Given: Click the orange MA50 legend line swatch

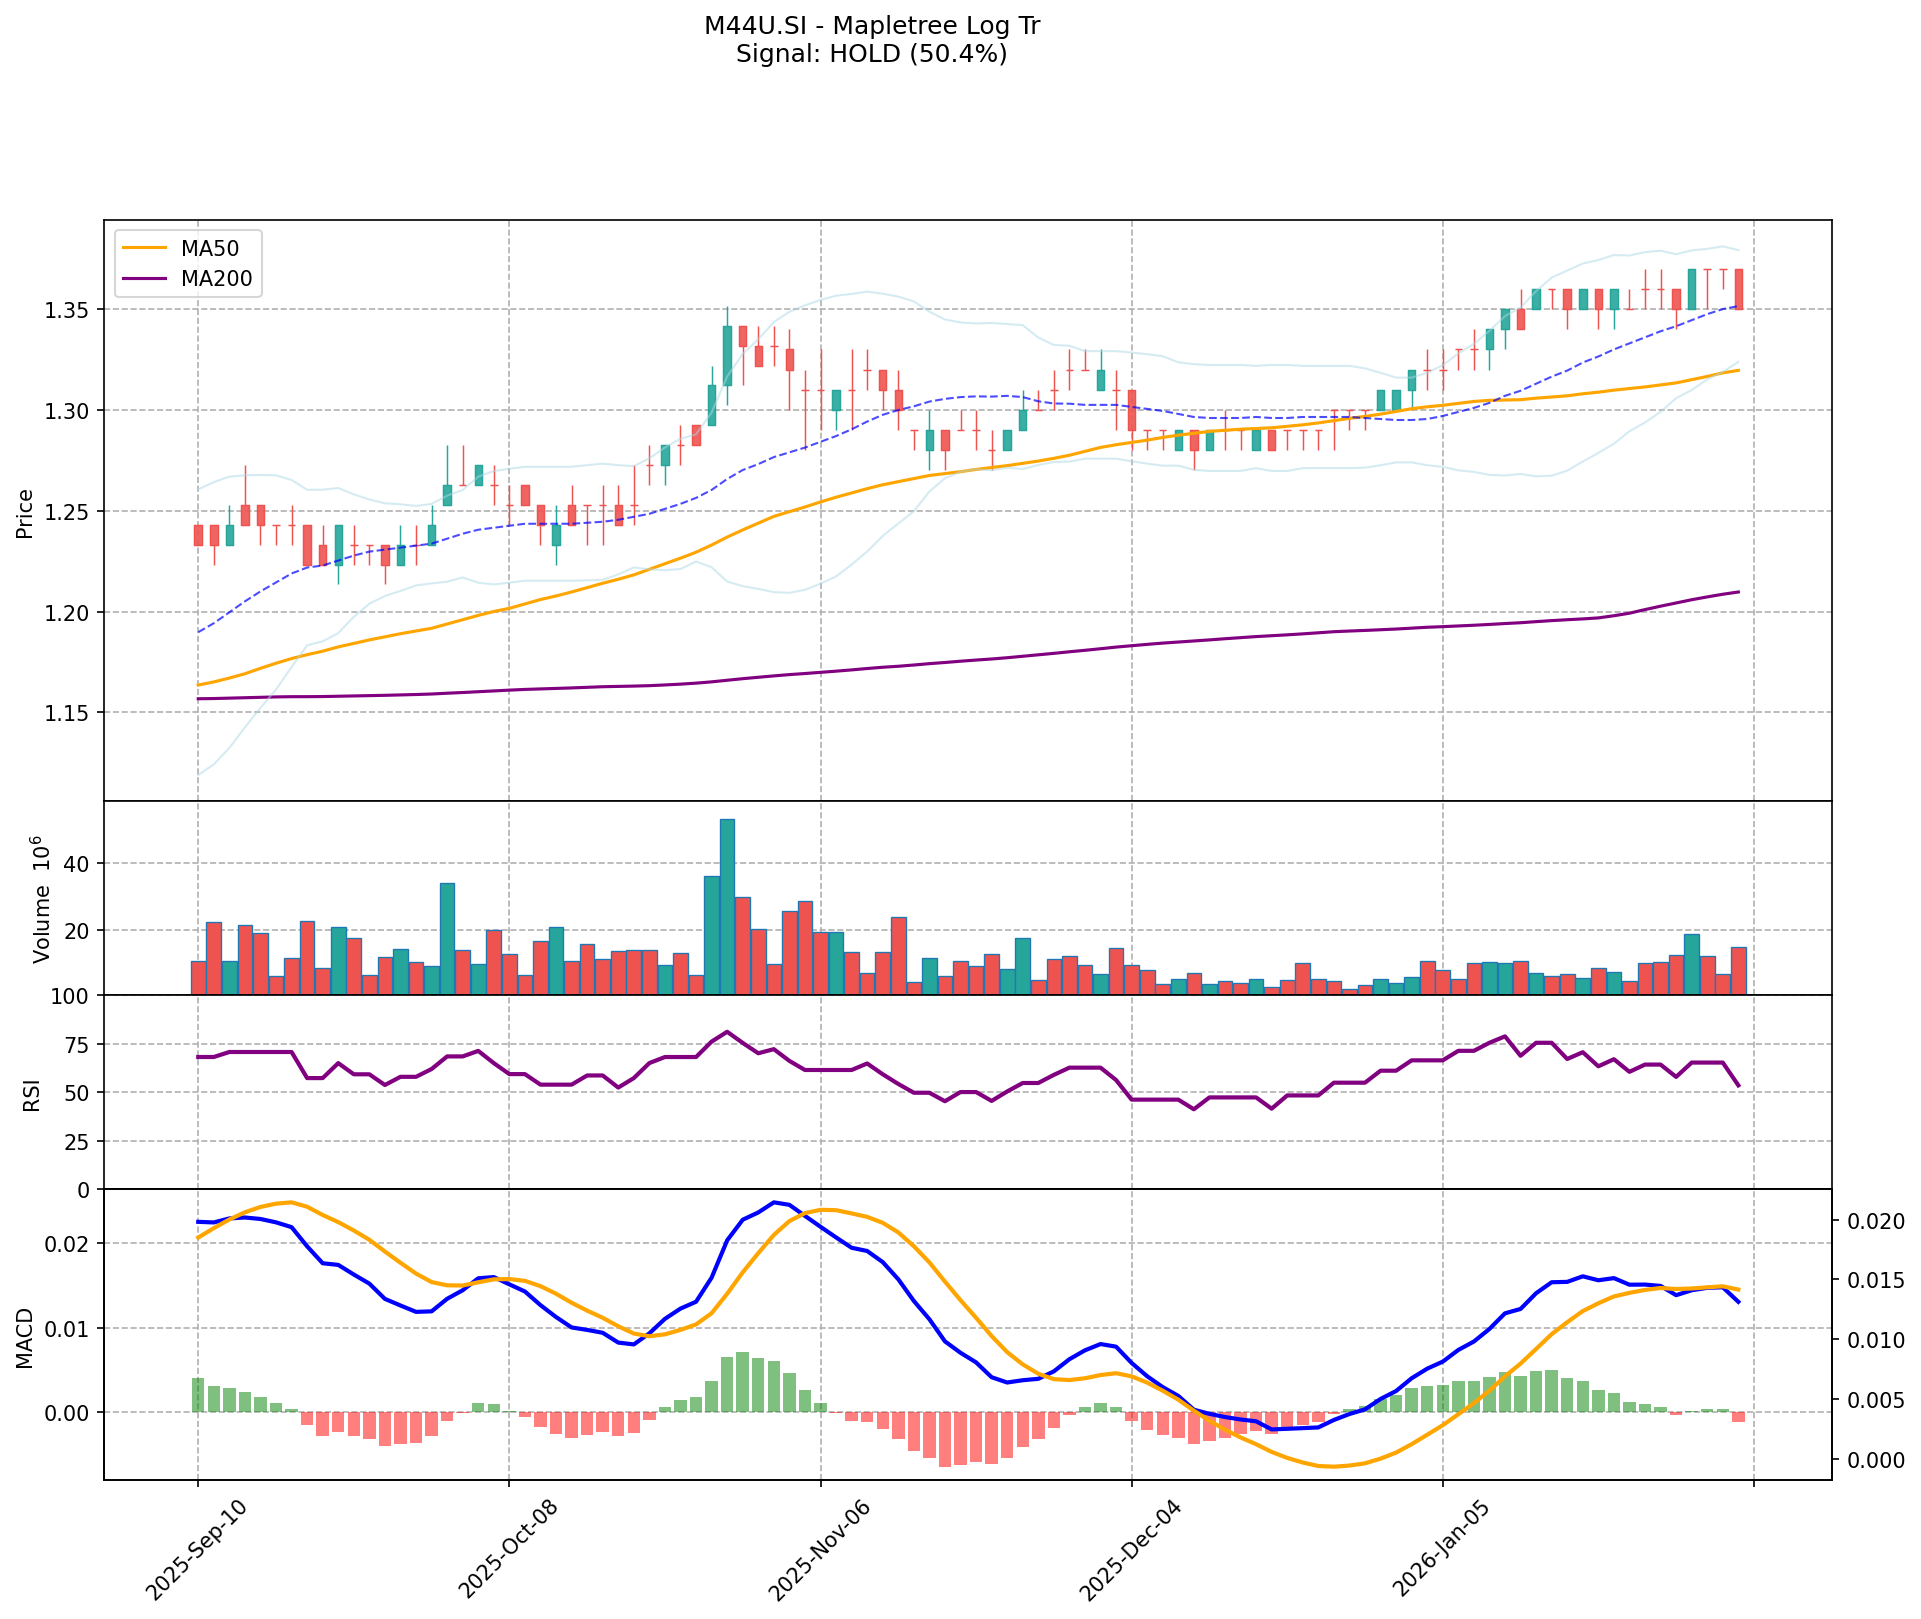Looking at the screenshot, I should pyautogui.click(x=145, y=247).
